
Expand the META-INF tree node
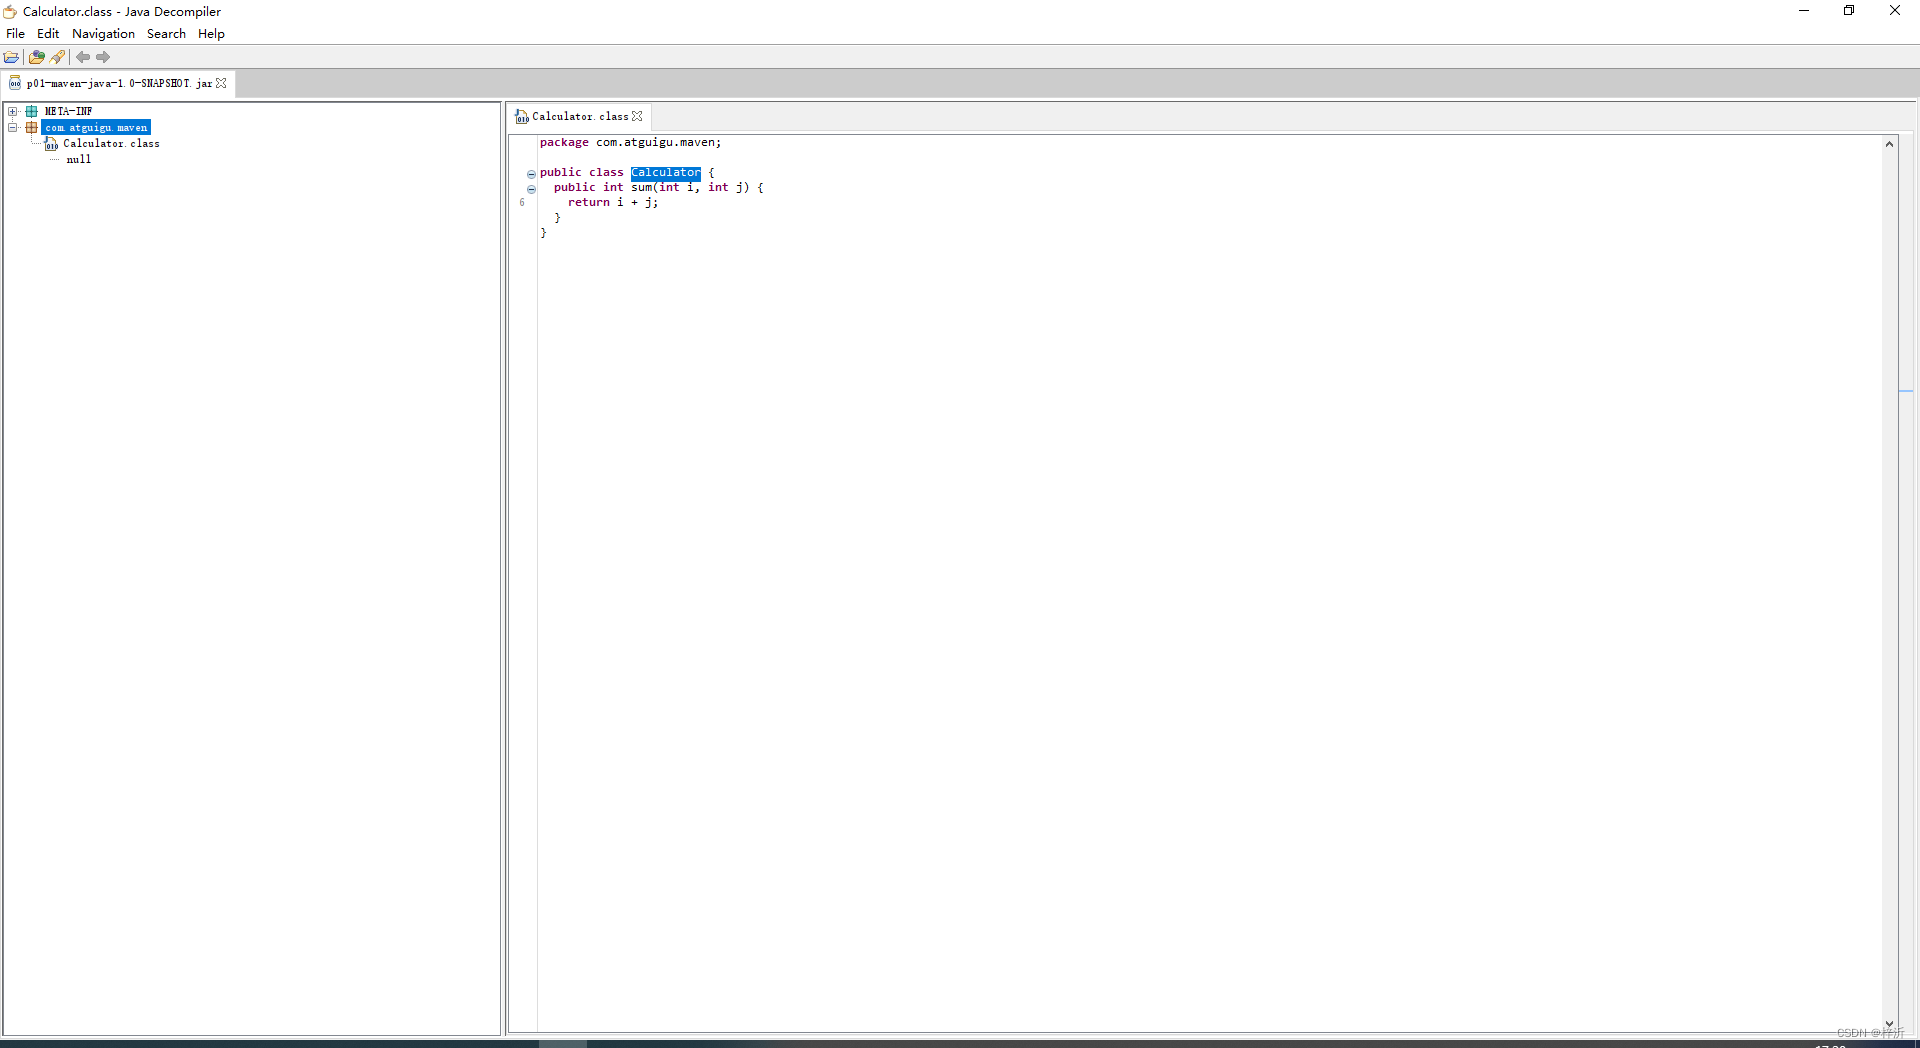tap(13, 111)
